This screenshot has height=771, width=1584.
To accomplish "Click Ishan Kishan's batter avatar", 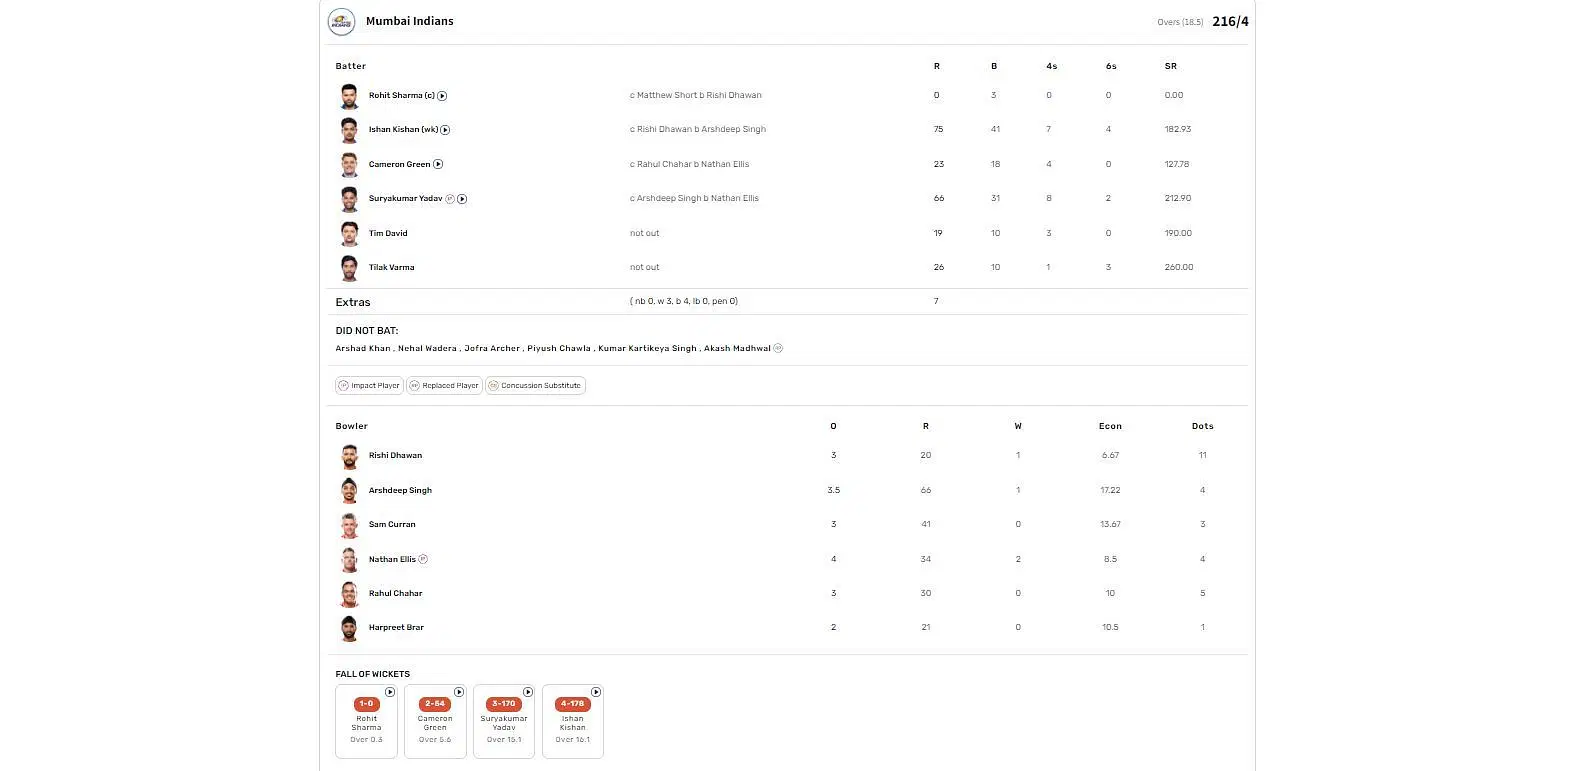I will pyautogui.click(x=349, y=130).
